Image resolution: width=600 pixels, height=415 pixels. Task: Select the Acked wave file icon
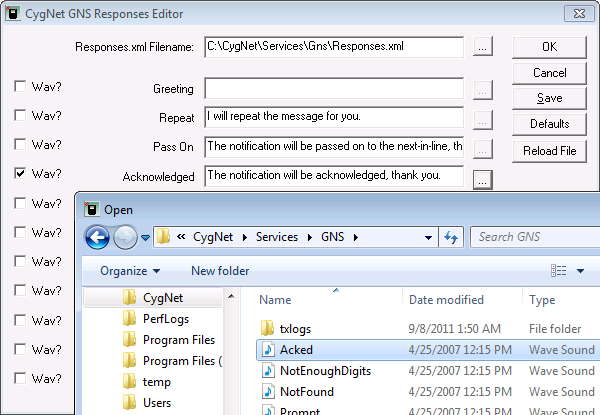268,349
